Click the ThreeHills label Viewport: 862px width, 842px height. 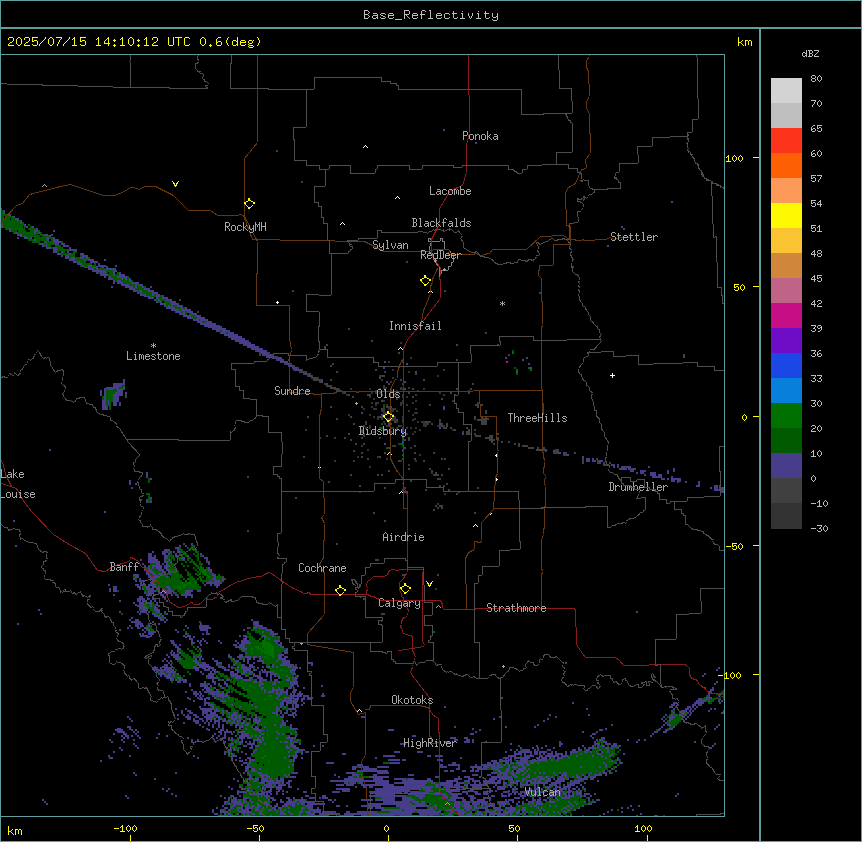click(537, 418)
